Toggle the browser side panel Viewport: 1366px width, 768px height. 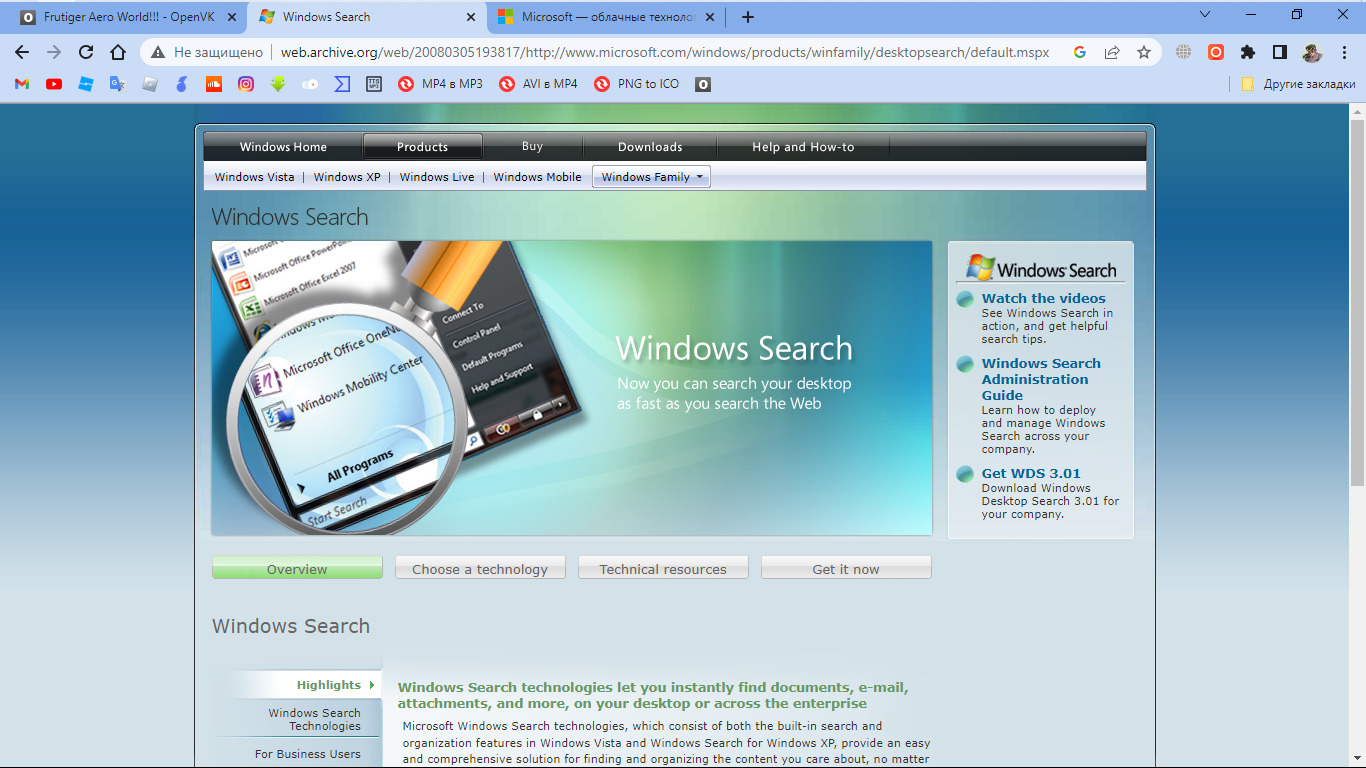point(1280,52)
